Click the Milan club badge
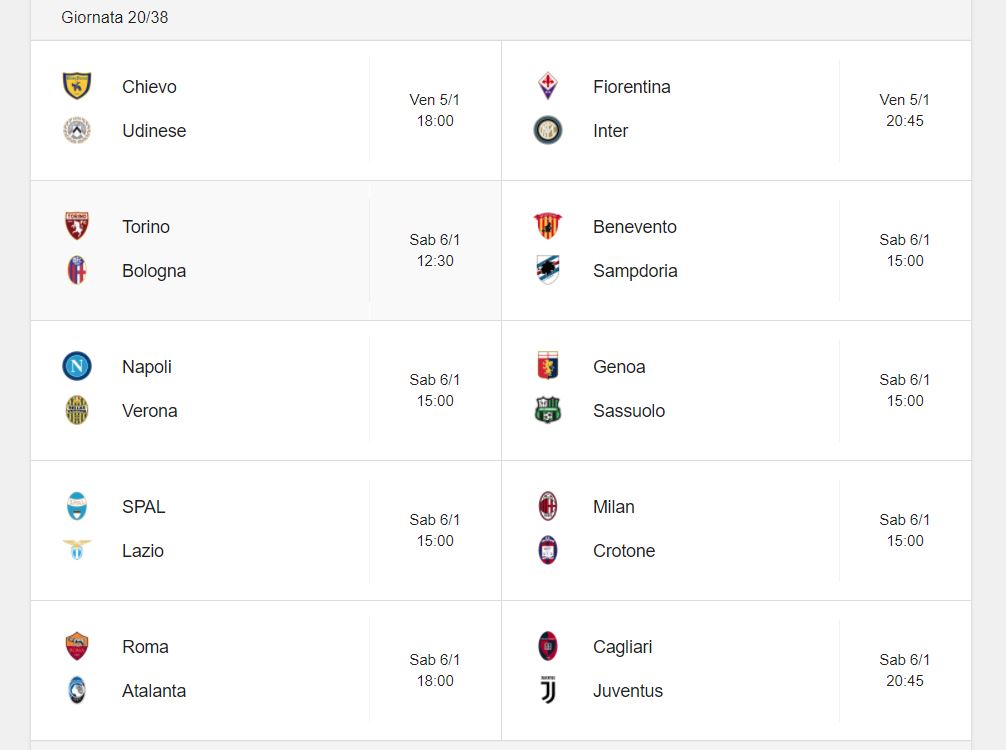 point(548,506)
